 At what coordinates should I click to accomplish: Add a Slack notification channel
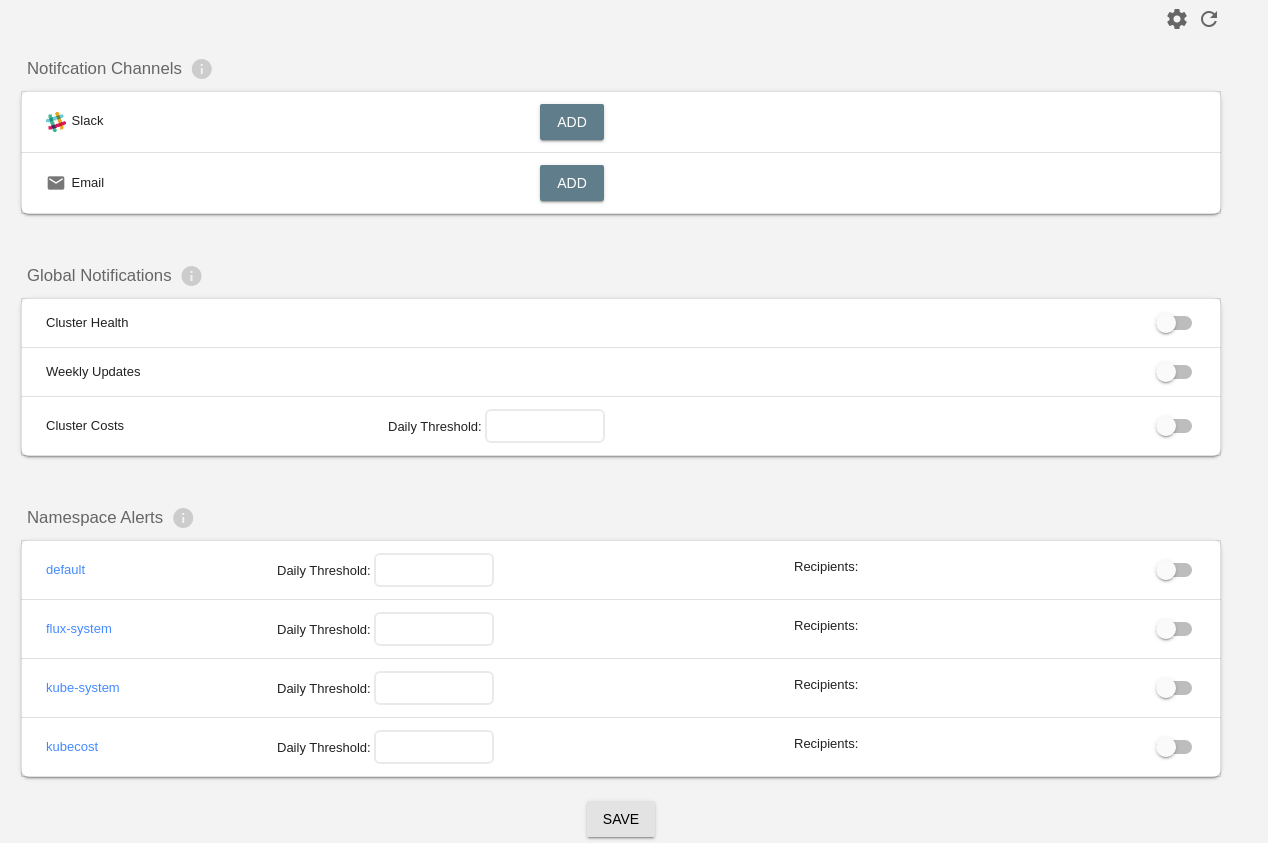tap(572, 122)
